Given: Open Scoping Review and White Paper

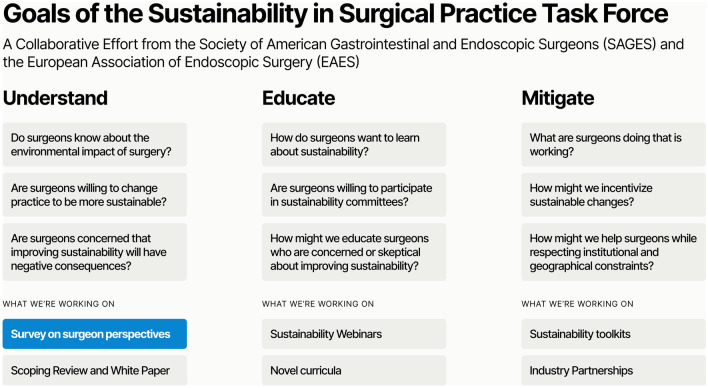Looking at the screenshot, I should click(95, 370).
